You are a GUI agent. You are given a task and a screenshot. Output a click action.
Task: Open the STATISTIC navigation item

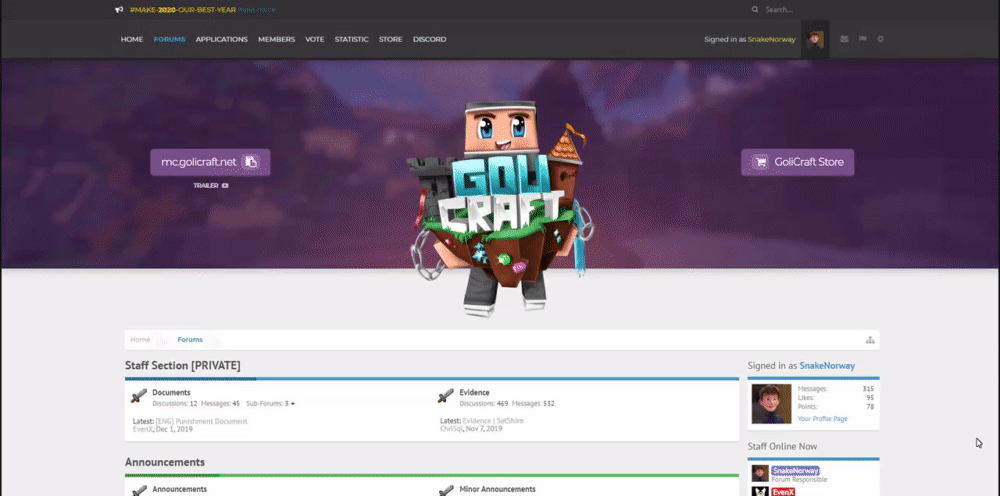(351, 40)
